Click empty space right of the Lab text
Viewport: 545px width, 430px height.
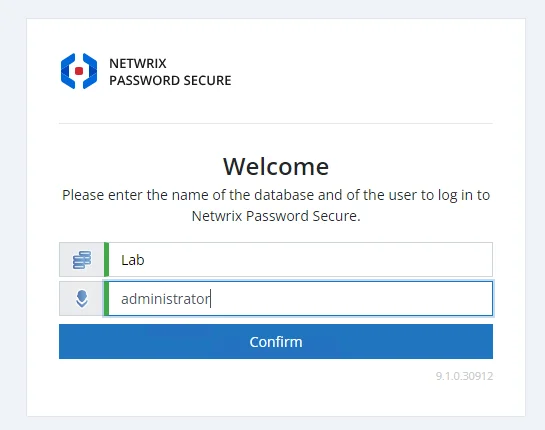pyautogui.click(x=318, y=260)
